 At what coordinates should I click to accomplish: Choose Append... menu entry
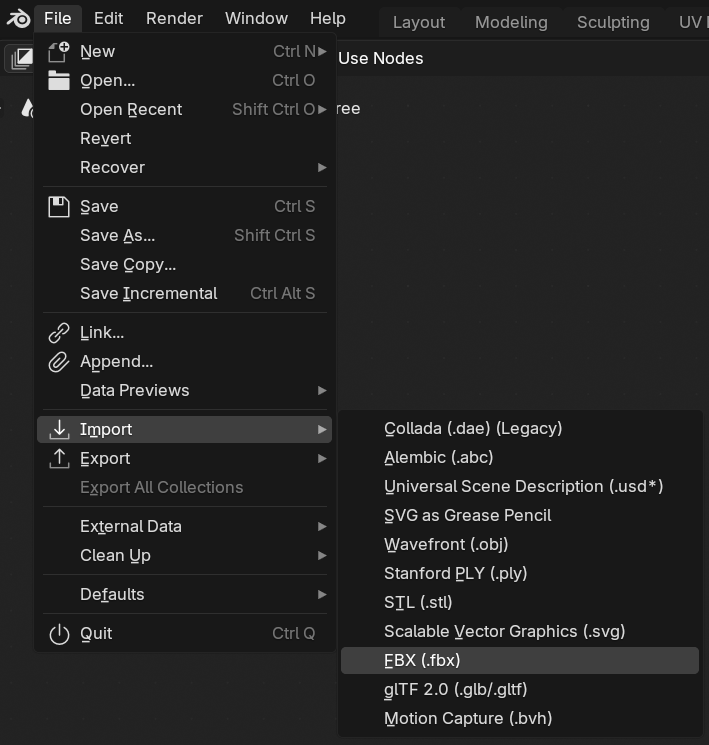(x=184, y=362)
